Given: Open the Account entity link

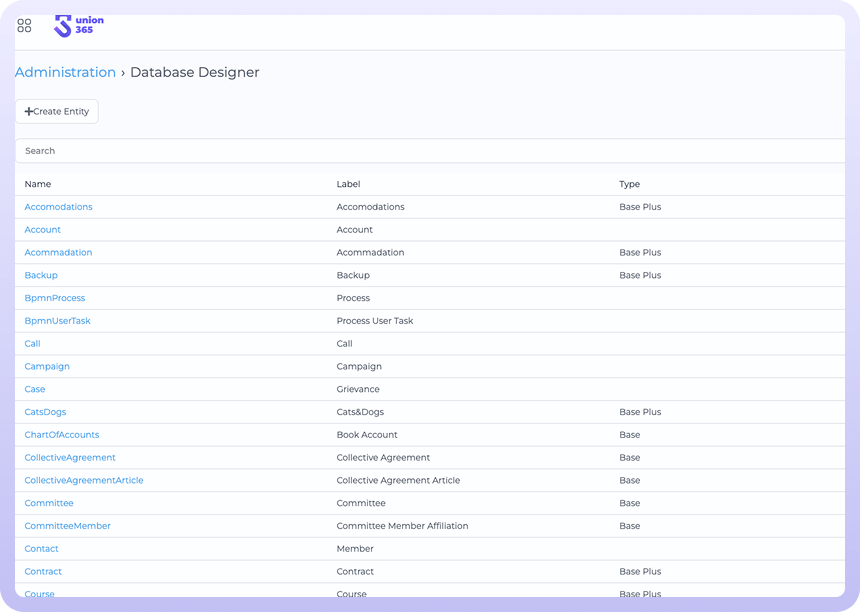Looking at the screenshot, I should pyautogui.click(x=43, y=230).
